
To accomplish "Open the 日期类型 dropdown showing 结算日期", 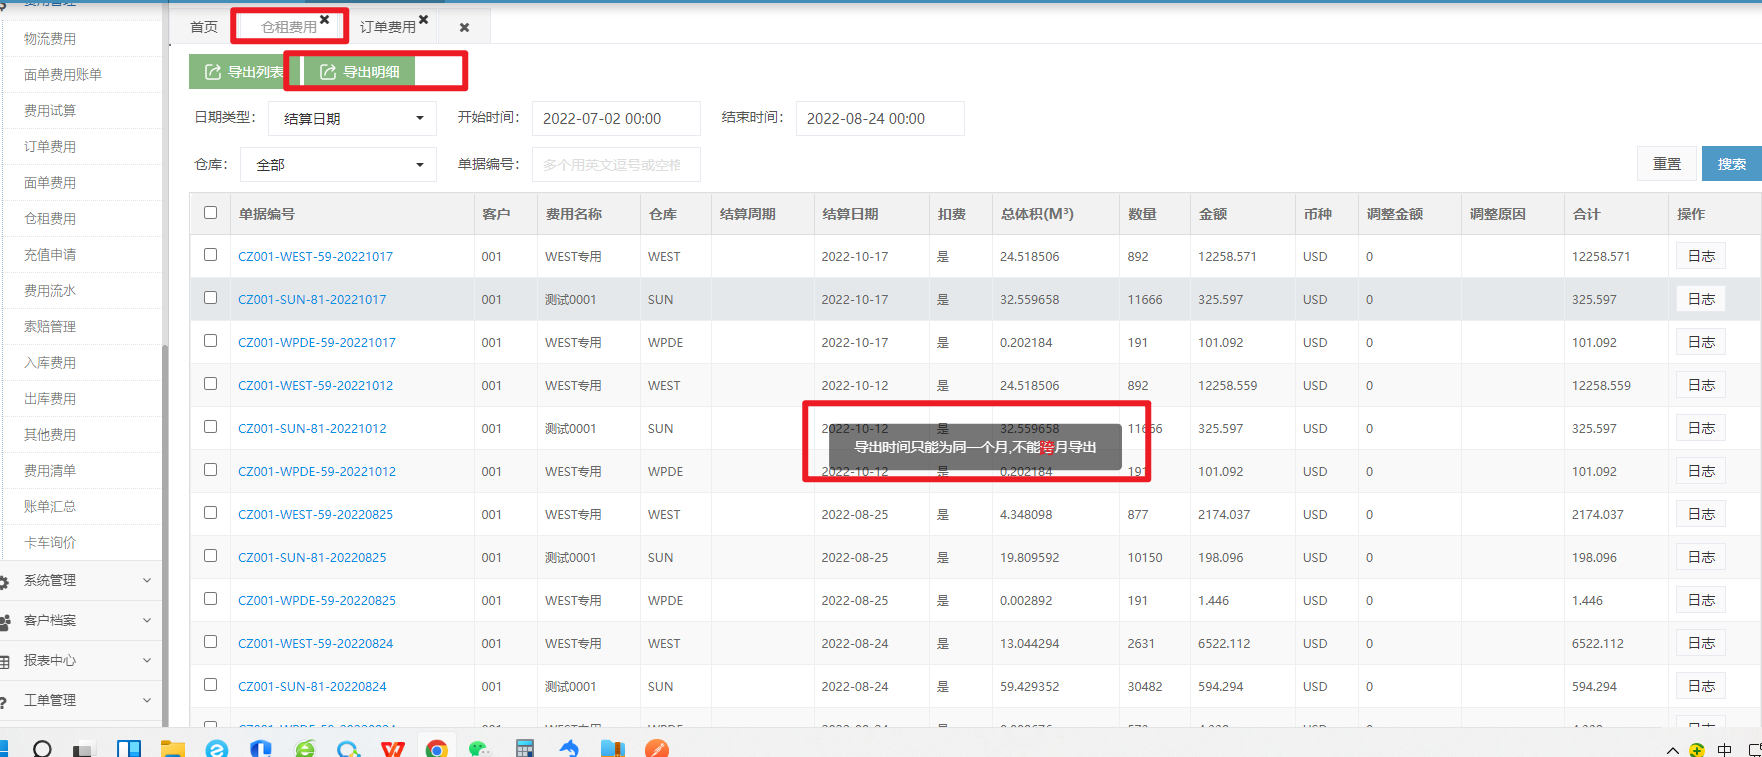I will [352, 118].
